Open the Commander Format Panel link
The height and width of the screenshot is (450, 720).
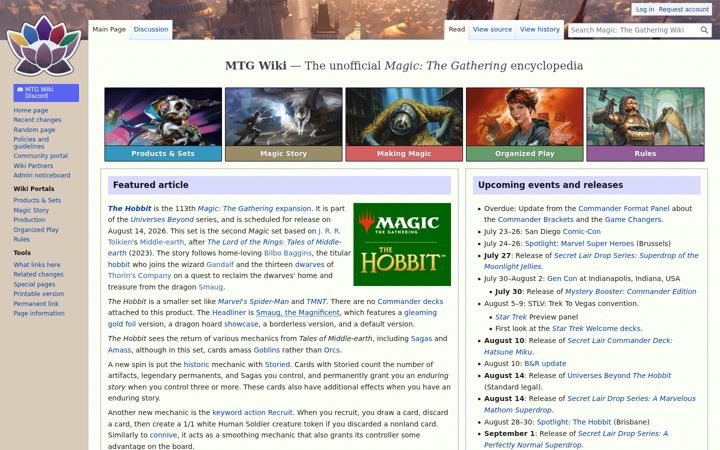pyautogui.click(x=624, y=208)
